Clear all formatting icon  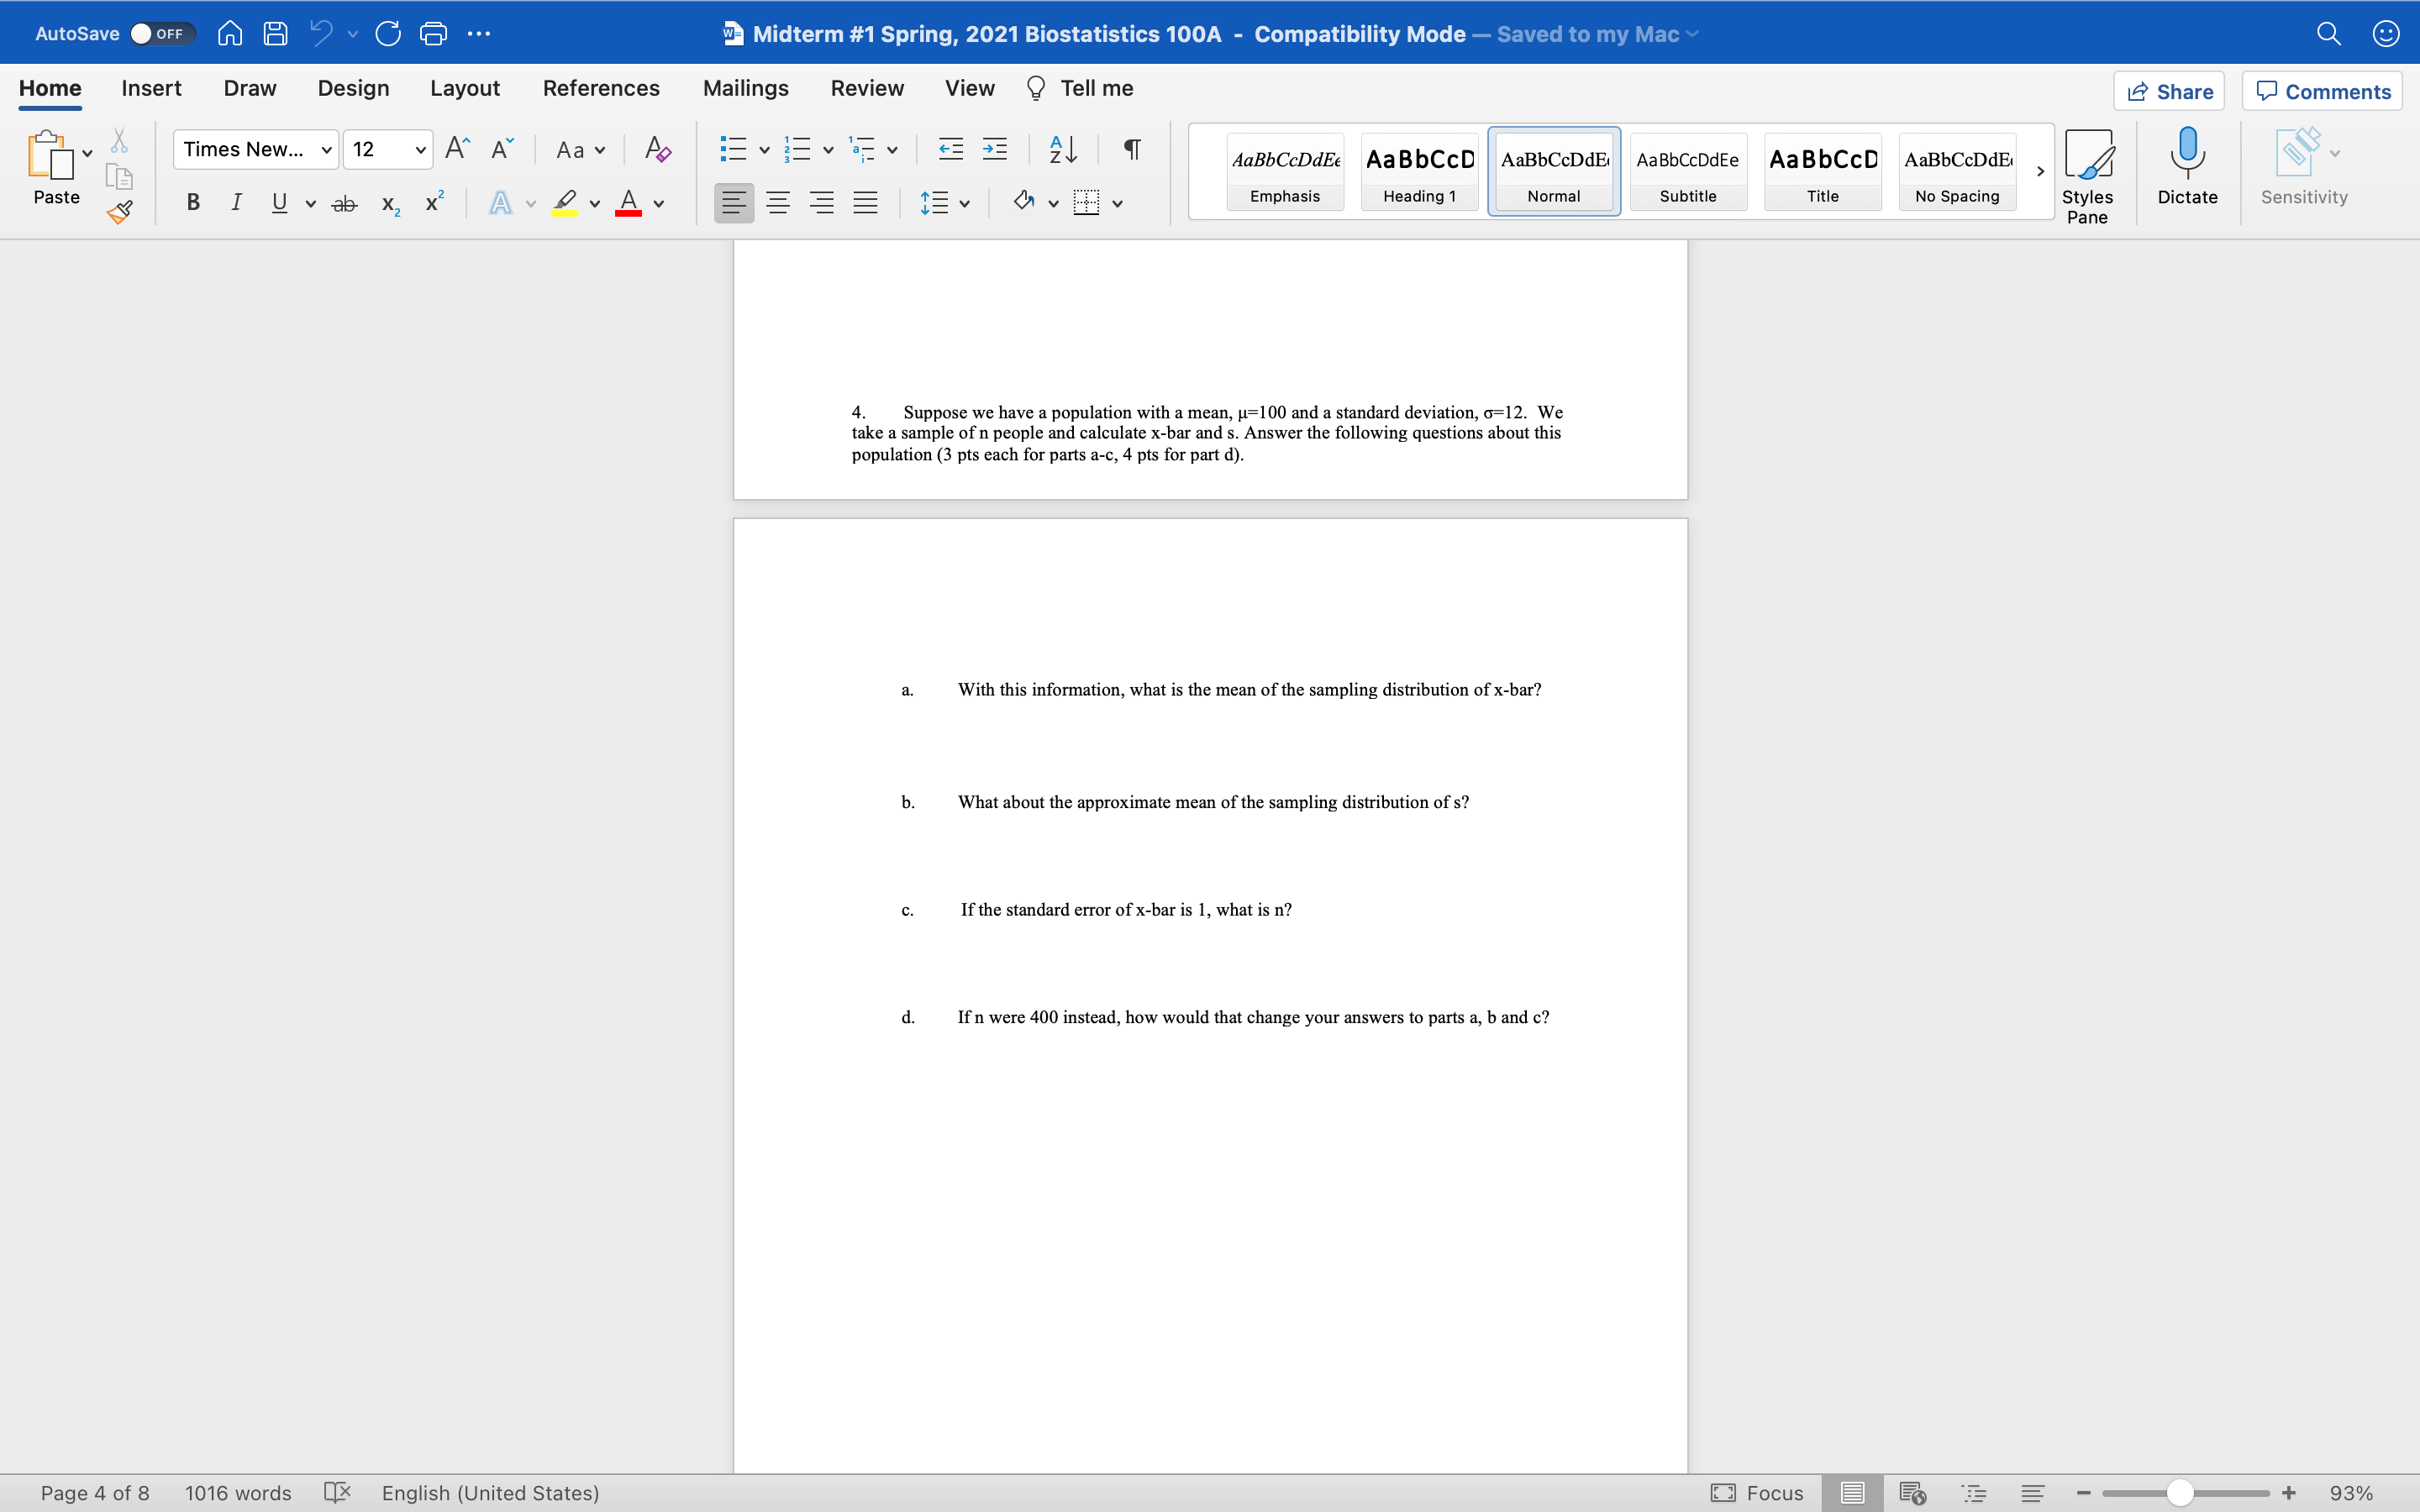[x=657, y=149]
